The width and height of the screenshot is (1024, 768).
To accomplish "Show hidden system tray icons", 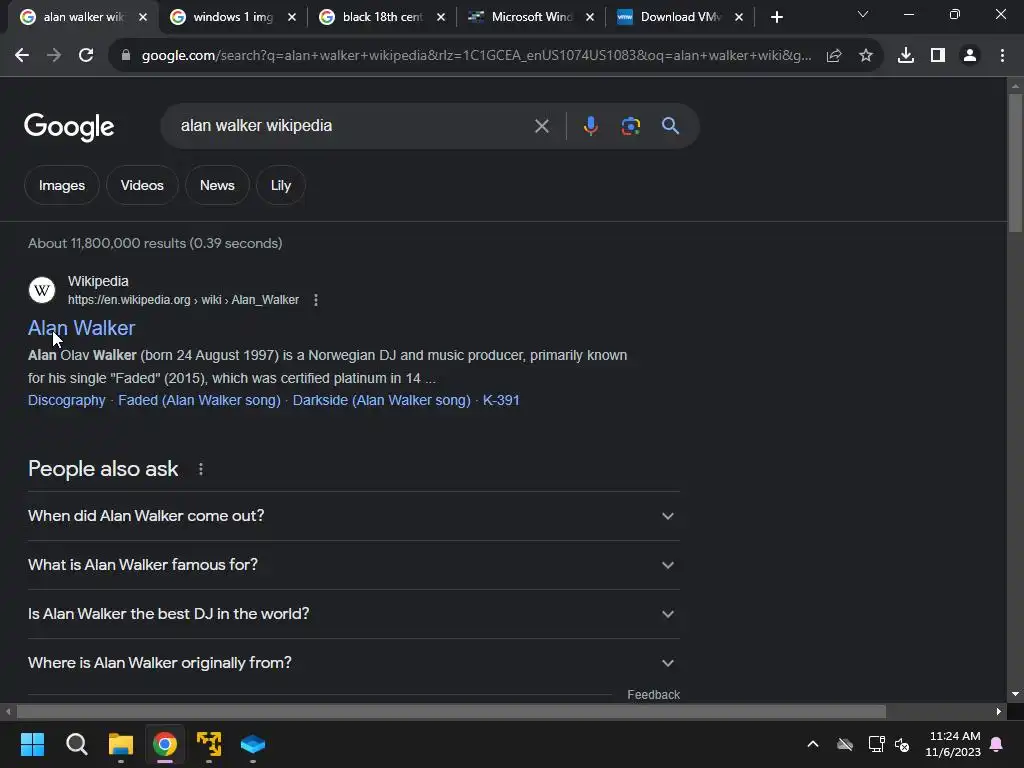I will [x=813, y=744].
